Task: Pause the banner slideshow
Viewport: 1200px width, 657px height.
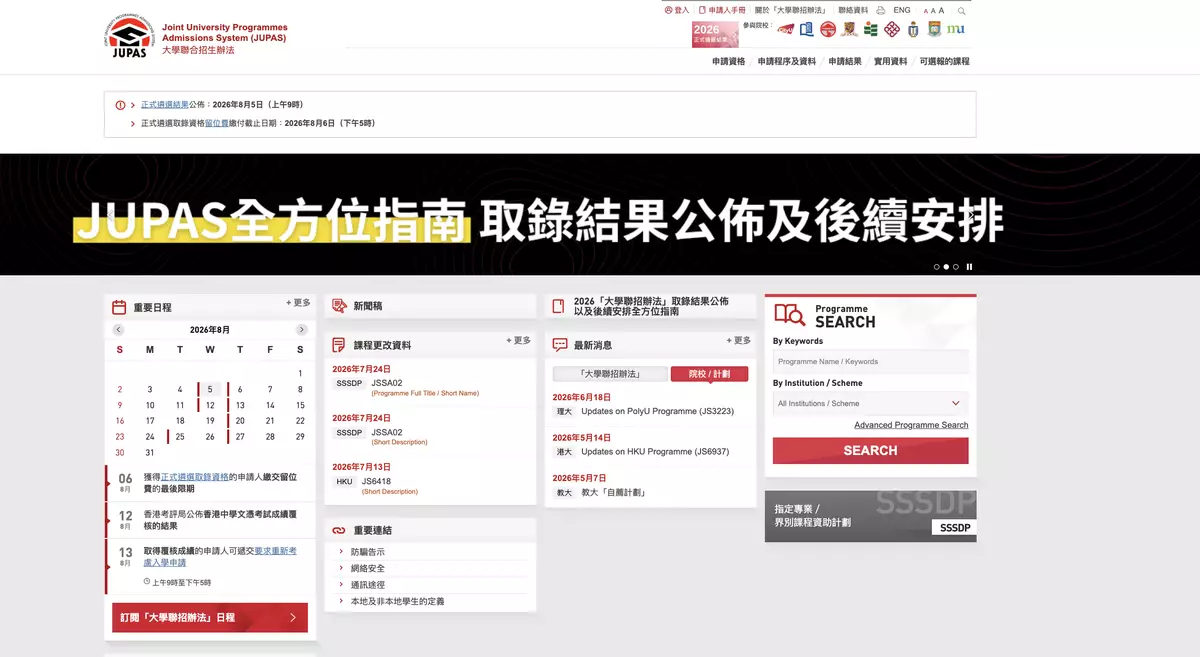Action: (x=969, y=267)
